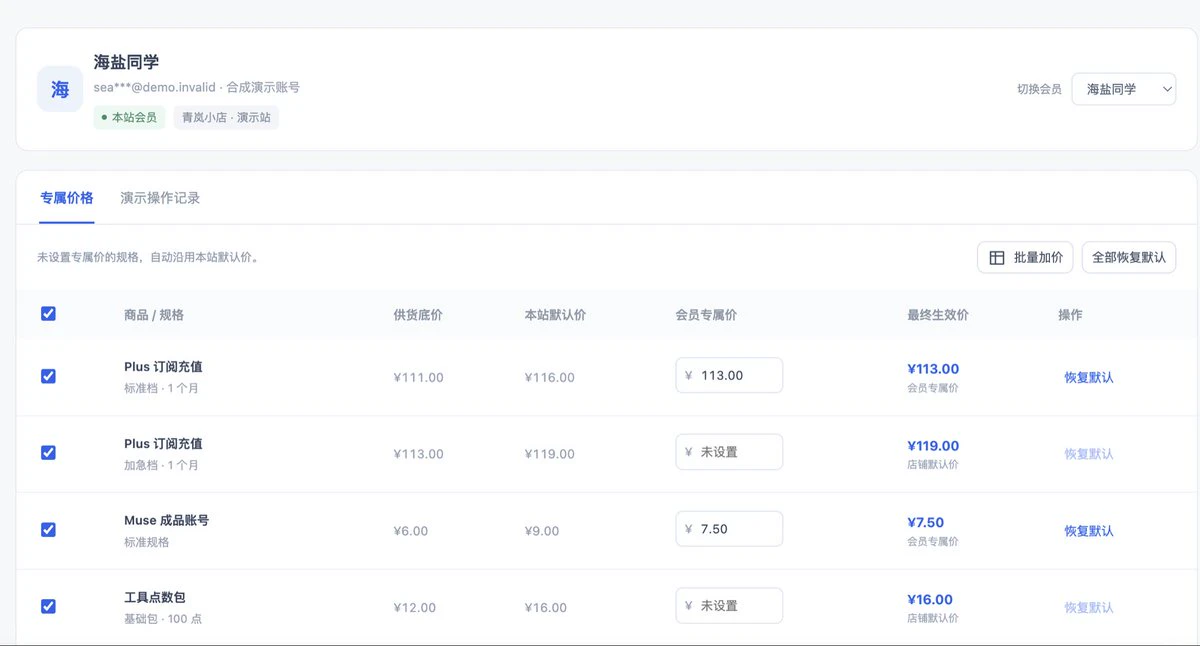
Task: Open the 批量加价 bulk markup button
Action: [1025, 257]
